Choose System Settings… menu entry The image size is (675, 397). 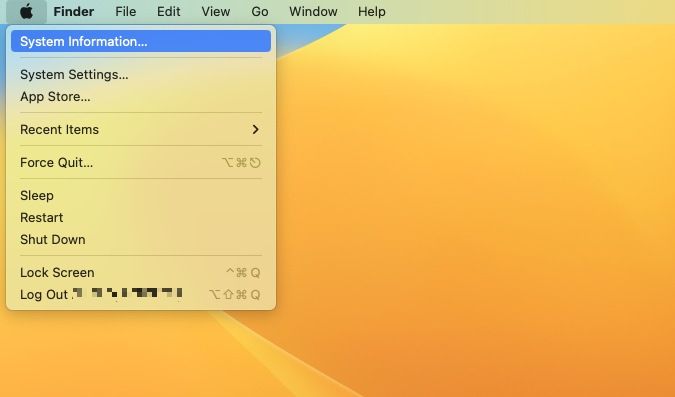[141, 74]
